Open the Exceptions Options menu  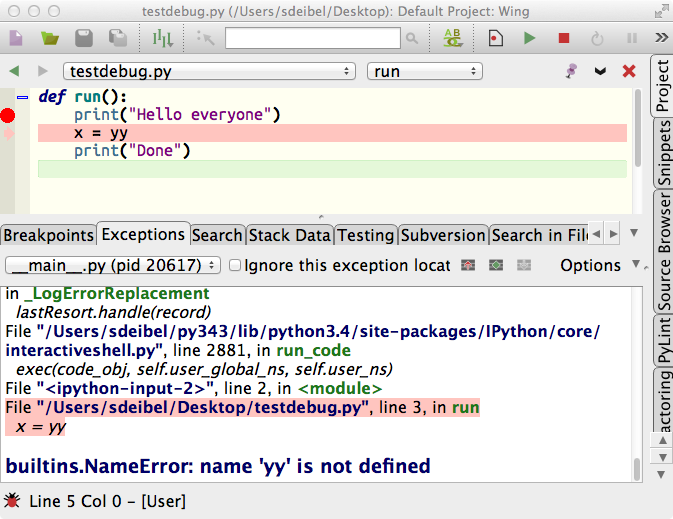click(x=600, y=265)
